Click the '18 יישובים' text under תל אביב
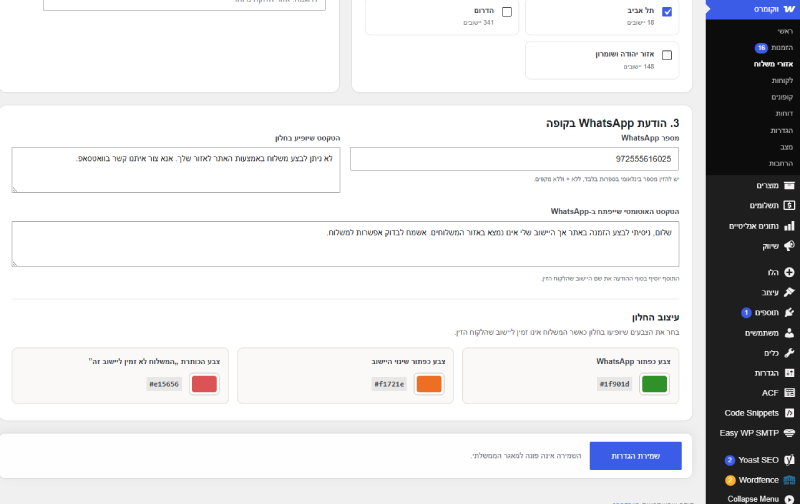This screenshot has width=800, height=504. click(640, 23)
